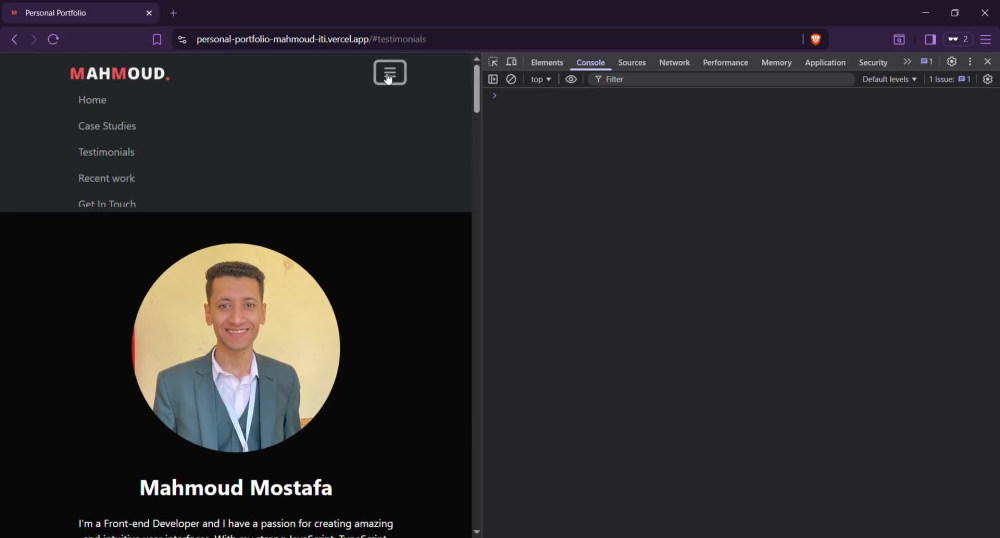Open Brave Shields lion icon
The height and width of the screenshot is (538, 1000).
coord(816,40)
